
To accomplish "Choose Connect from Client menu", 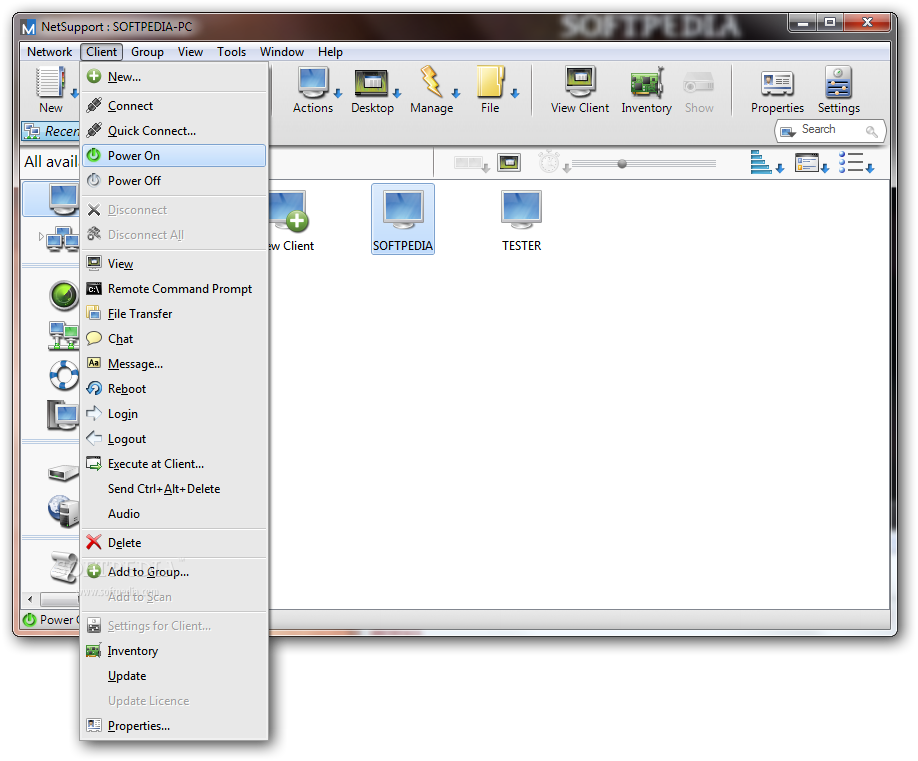I will pyautogui.click(x=174, y=106).
